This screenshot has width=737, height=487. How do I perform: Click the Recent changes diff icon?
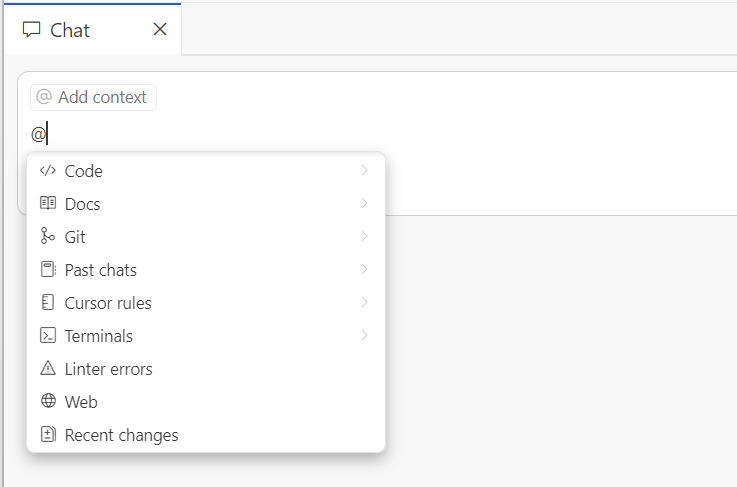pyautogui.click(x=47, y=435)
